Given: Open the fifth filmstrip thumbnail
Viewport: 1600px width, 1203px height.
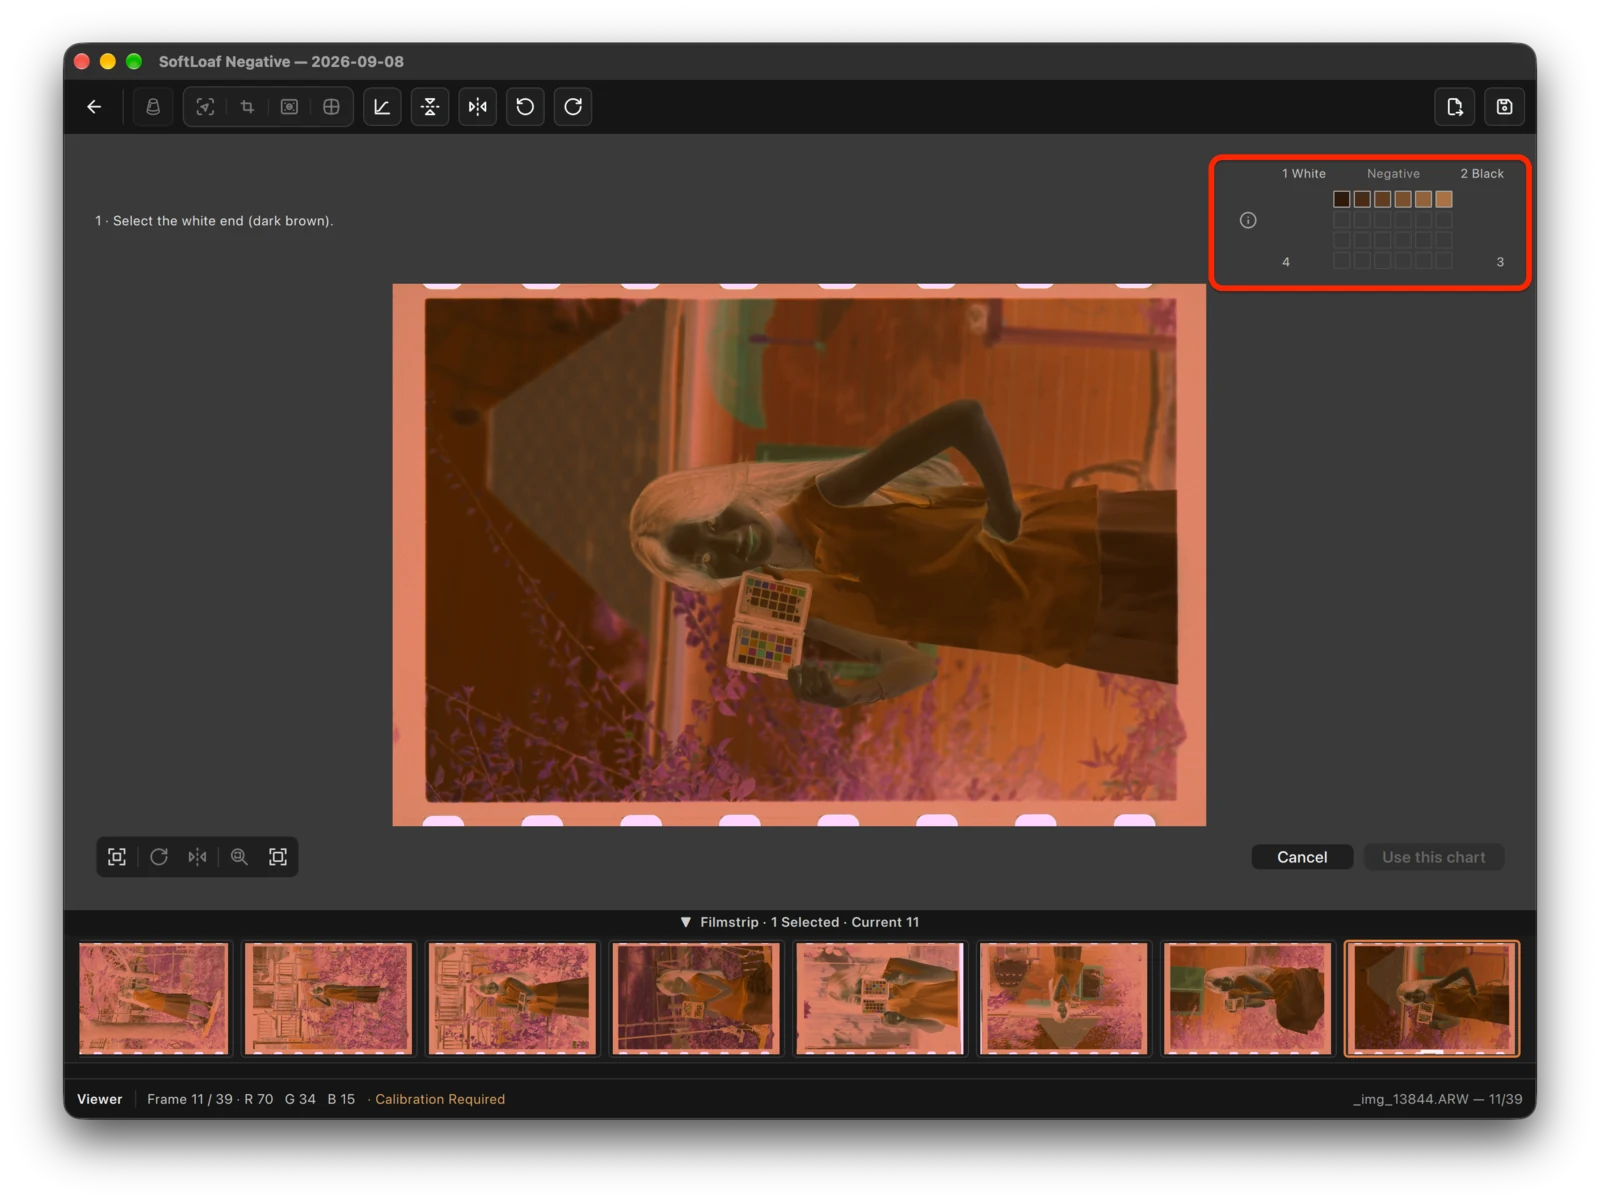Looking at the screenshot, I should pos(880,998).
